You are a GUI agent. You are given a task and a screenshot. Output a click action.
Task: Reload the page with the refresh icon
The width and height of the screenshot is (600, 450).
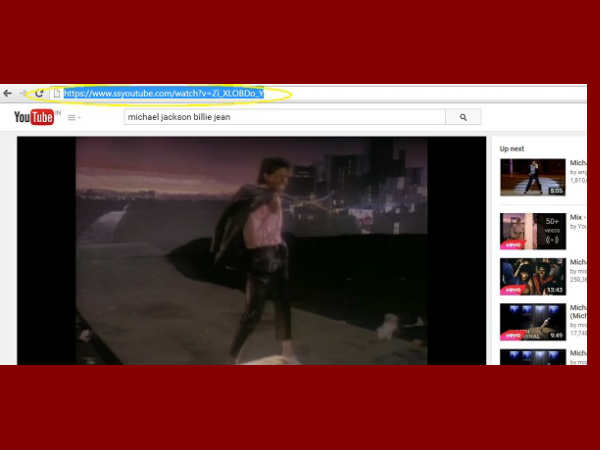tap(39, 93)
